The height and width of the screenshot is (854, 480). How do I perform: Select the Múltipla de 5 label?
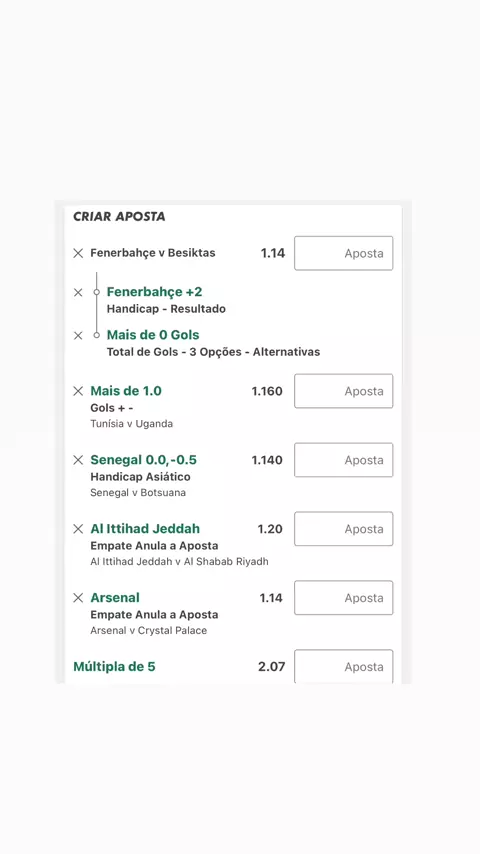click(114, 667)
